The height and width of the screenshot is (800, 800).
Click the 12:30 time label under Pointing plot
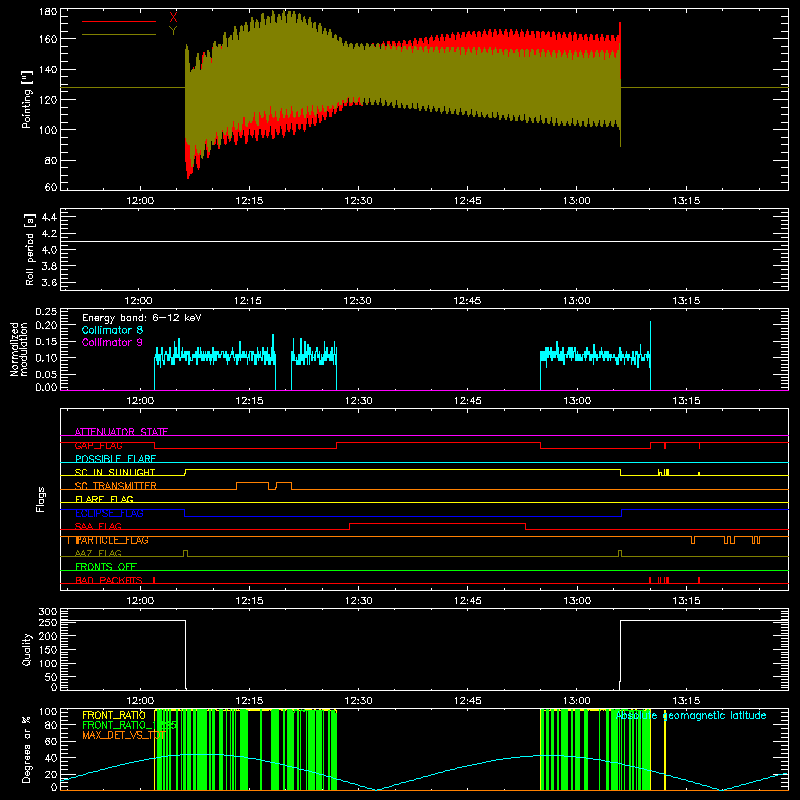pos(358,201)
